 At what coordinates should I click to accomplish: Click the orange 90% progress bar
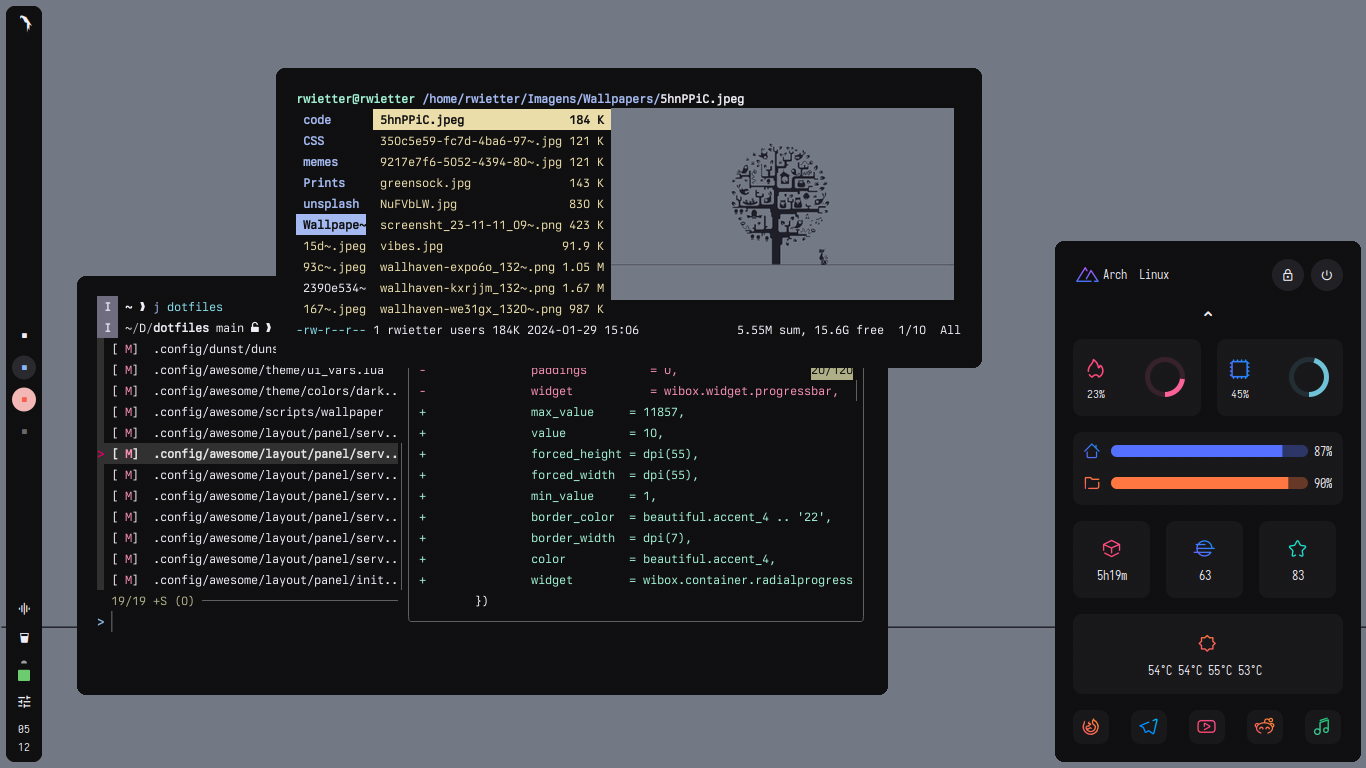click(1209, 483)
